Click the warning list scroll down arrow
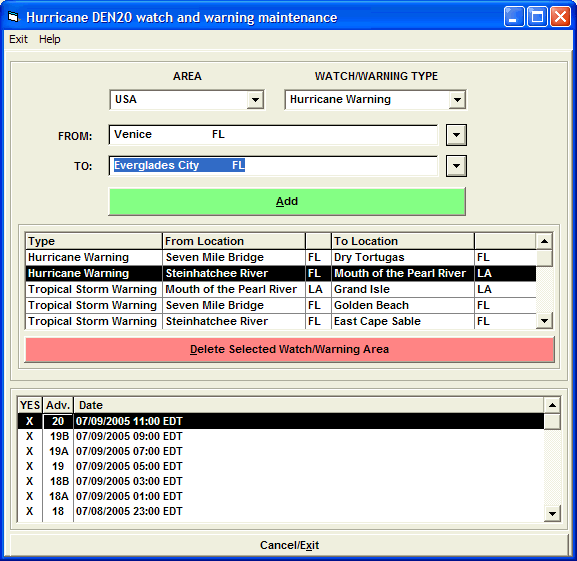 coord(544,321)
